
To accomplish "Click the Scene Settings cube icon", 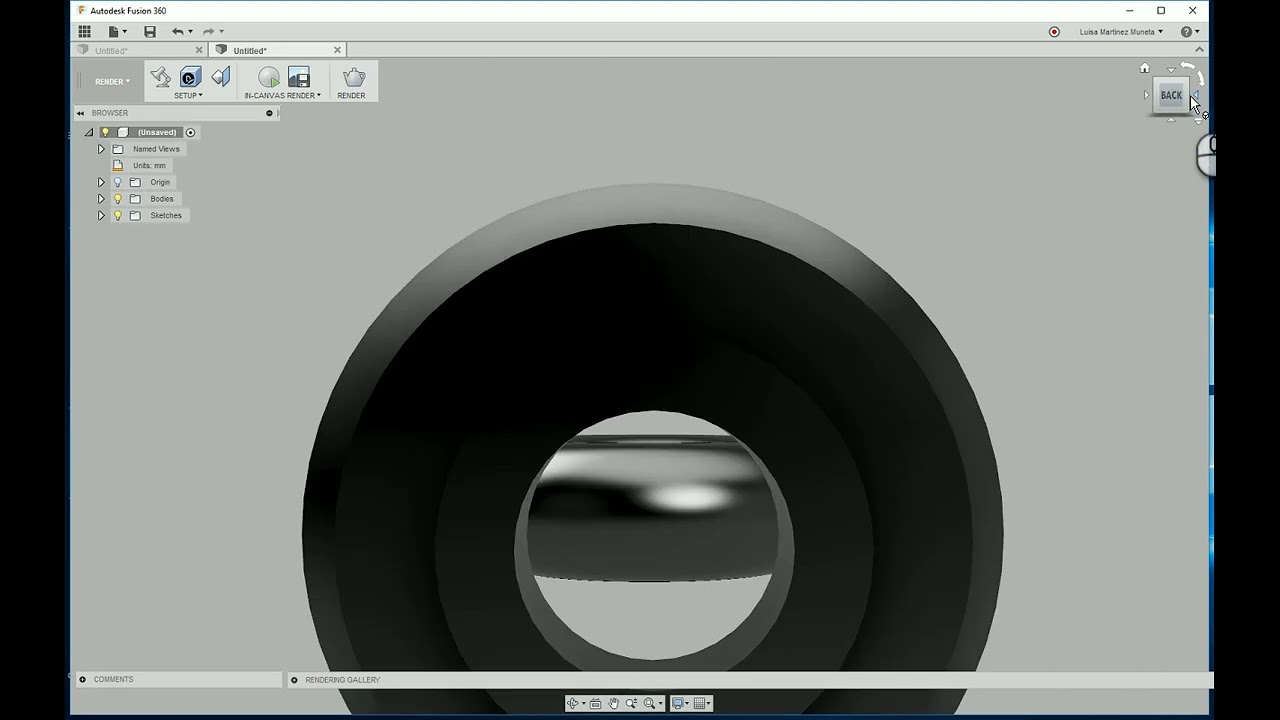I will tap(190, 77).
